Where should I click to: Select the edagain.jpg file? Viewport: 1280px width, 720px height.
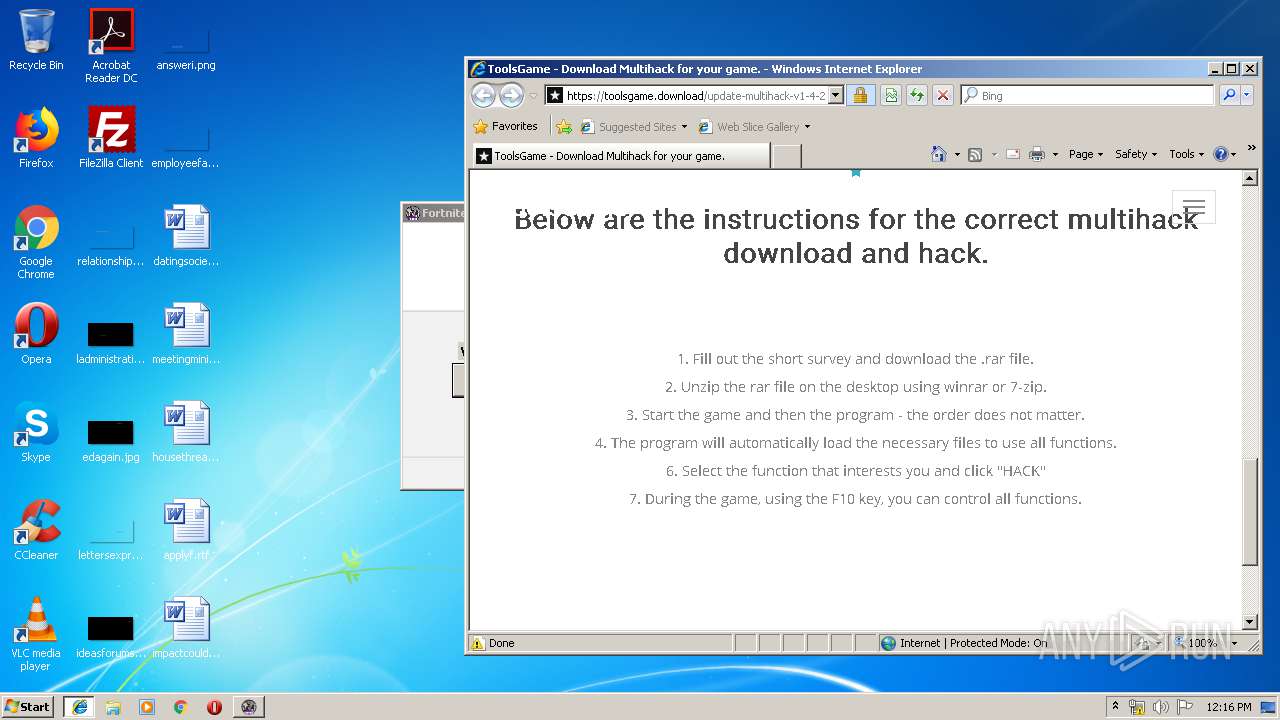[x=111, y=440]
